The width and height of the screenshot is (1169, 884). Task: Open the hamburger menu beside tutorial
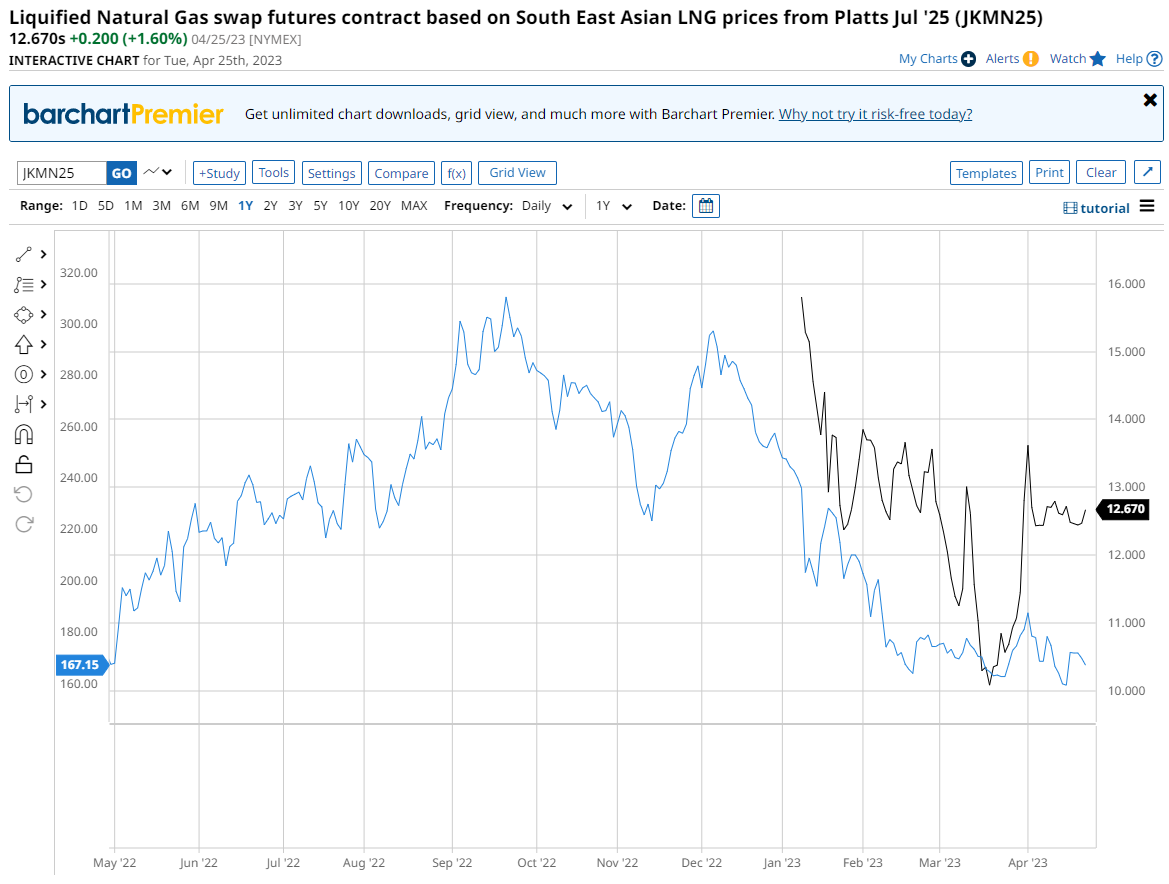coord(1147,207)
